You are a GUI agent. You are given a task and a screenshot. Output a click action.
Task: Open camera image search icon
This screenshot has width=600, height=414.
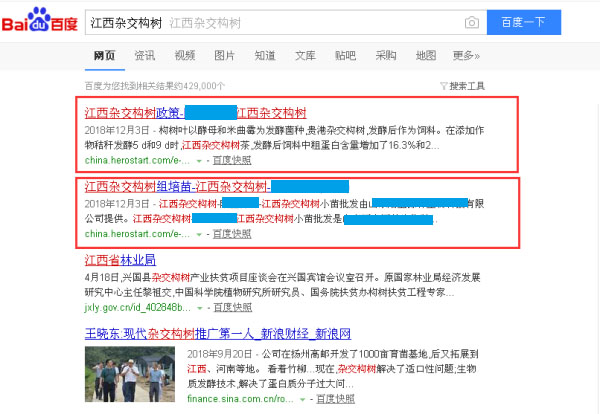click(x=471, y=23)
